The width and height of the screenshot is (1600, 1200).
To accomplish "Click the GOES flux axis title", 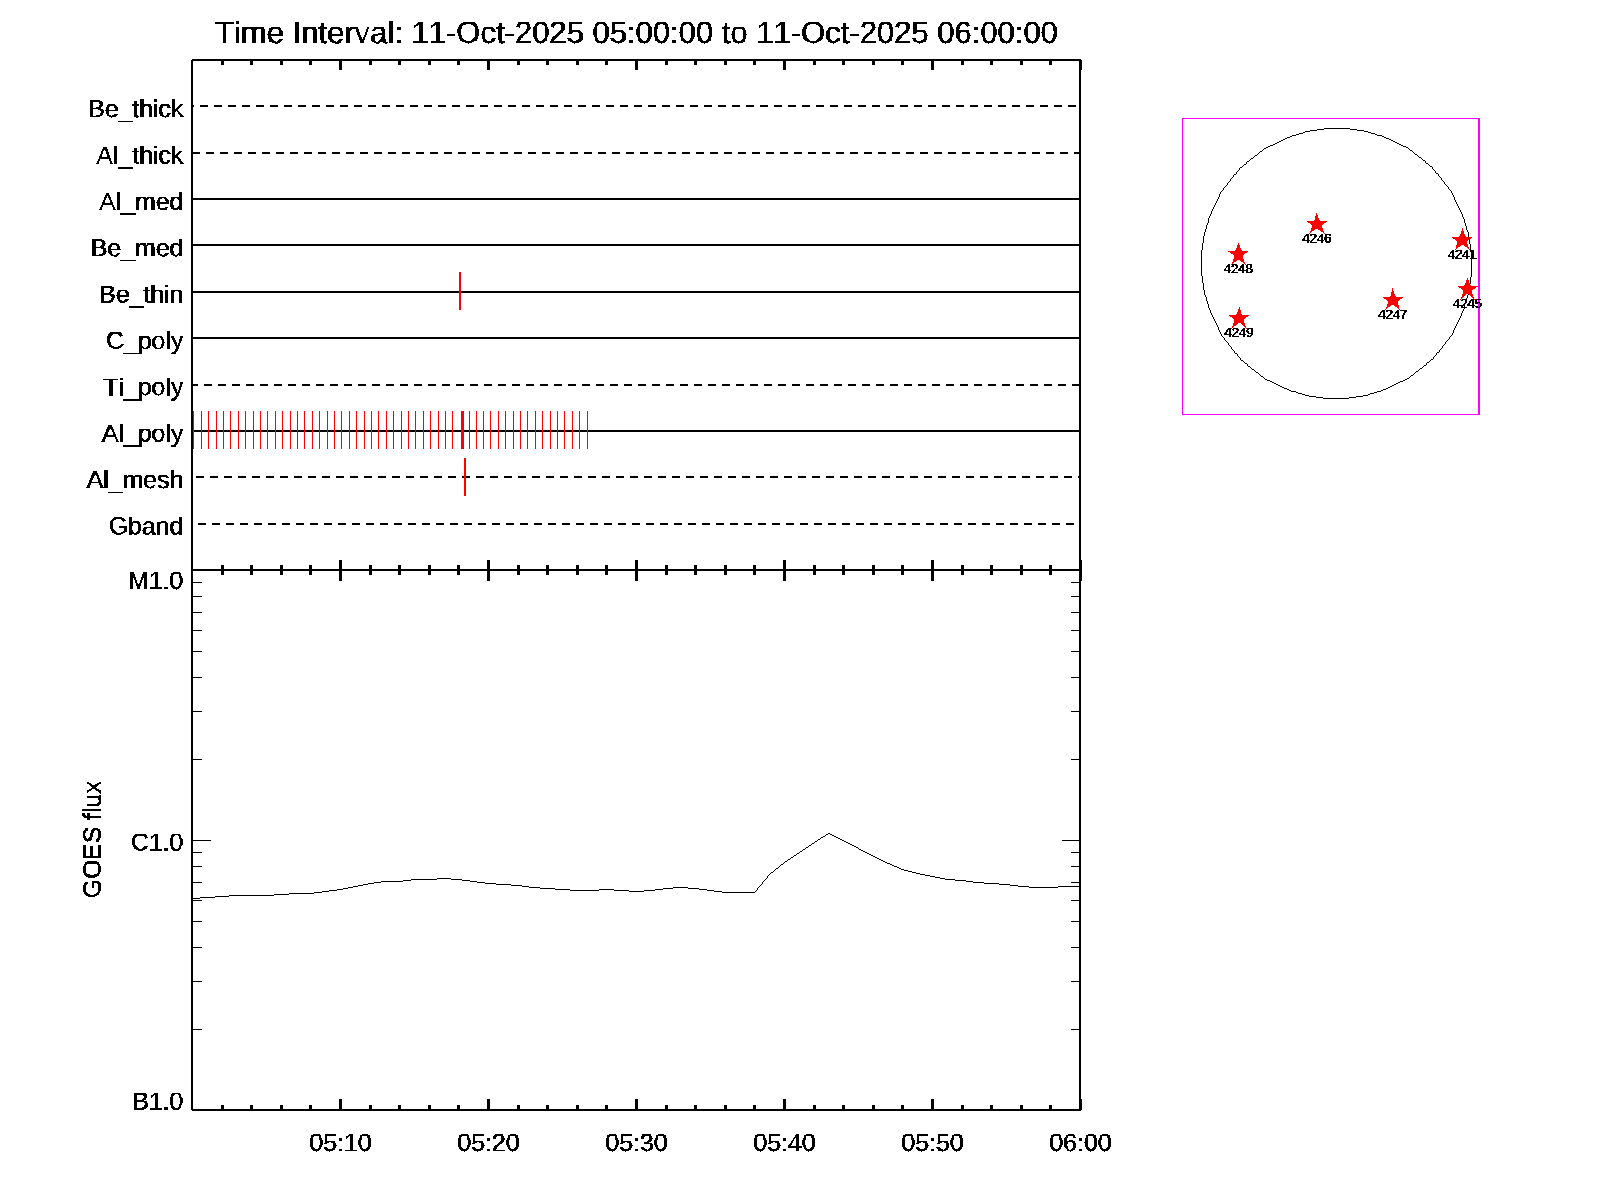I will click(92, 839).
